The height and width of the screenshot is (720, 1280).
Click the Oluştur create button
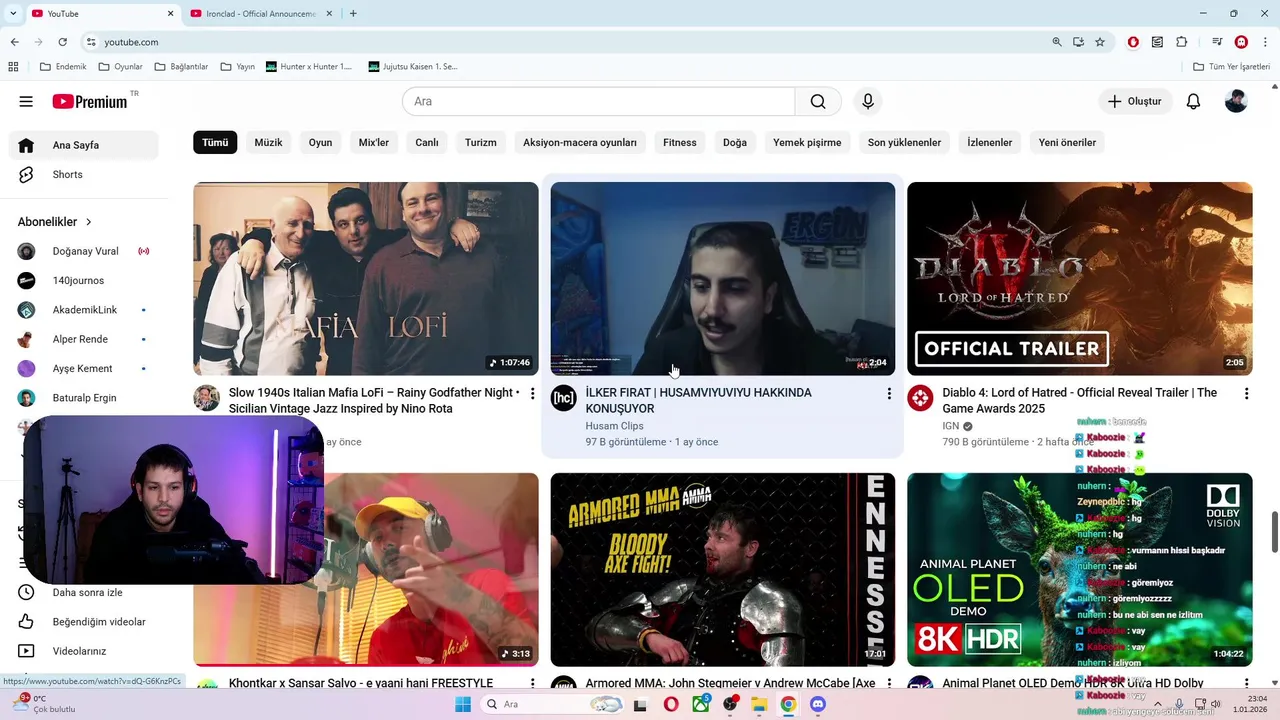coord(1135,101)
